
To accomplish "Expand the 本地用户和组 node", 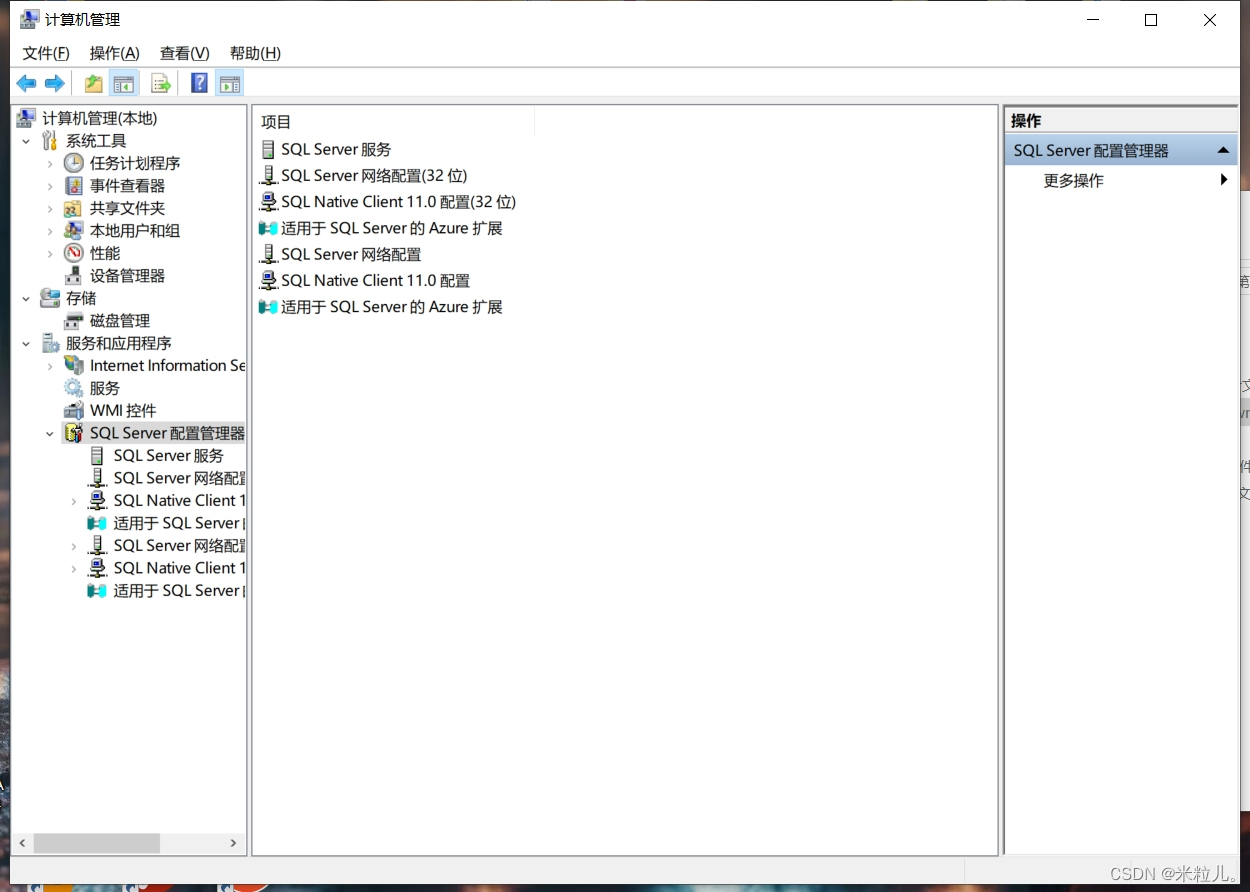I will 50,231.
